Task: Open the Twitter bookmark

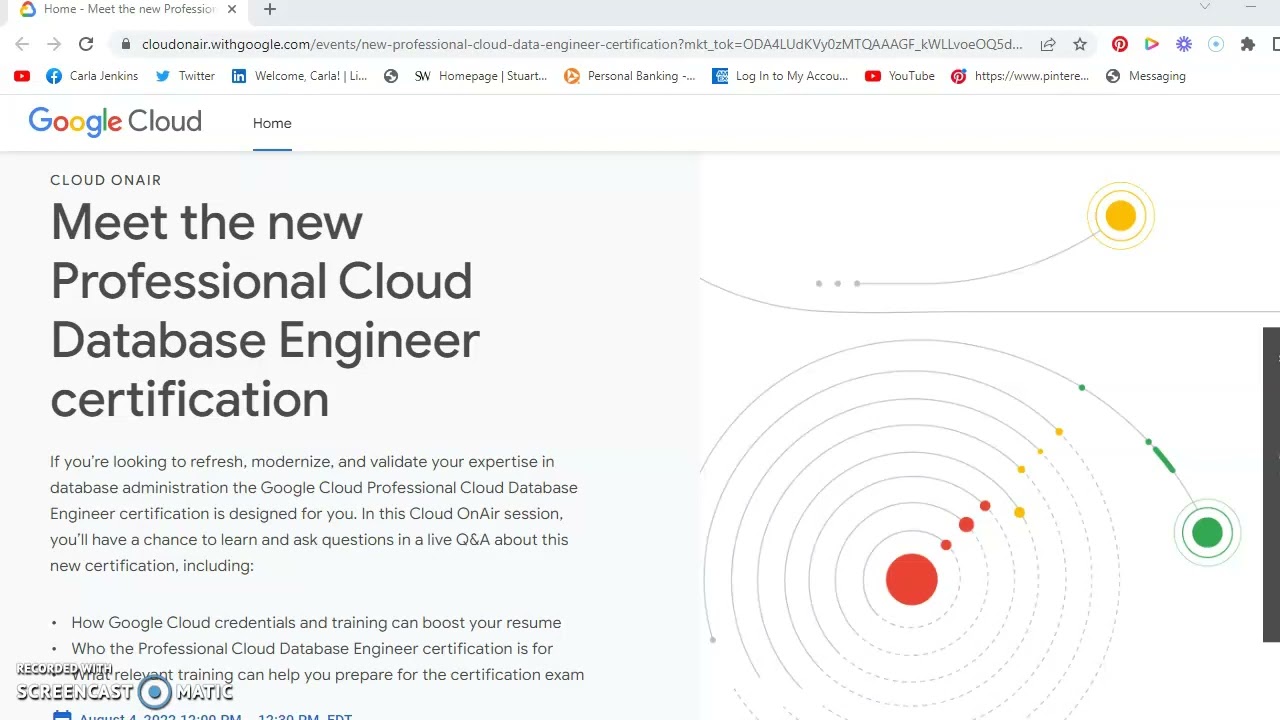Action: [186, 76]
